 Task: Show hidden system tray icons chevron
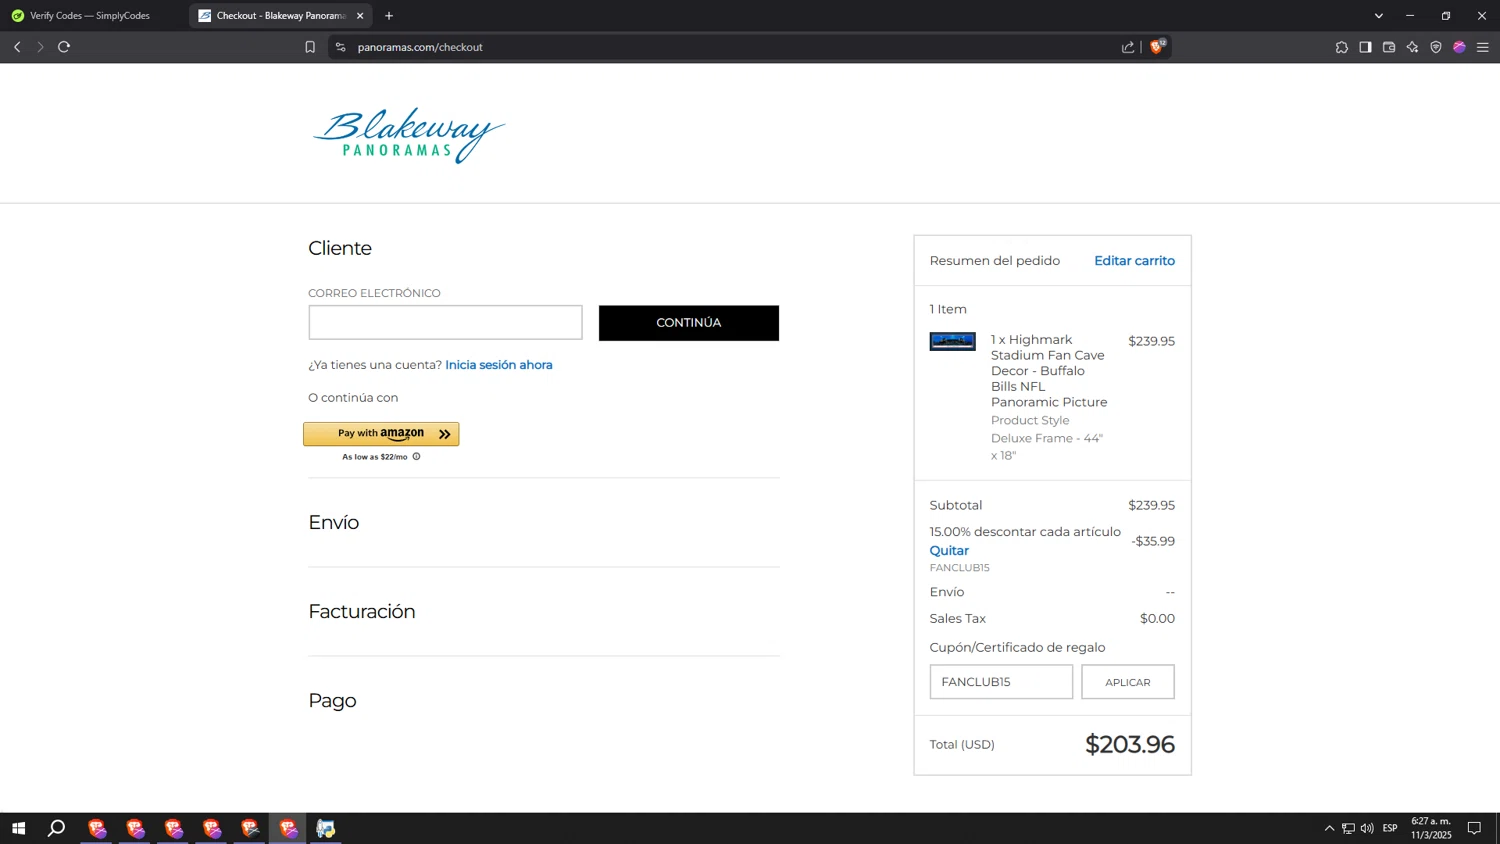[1329, 828]
